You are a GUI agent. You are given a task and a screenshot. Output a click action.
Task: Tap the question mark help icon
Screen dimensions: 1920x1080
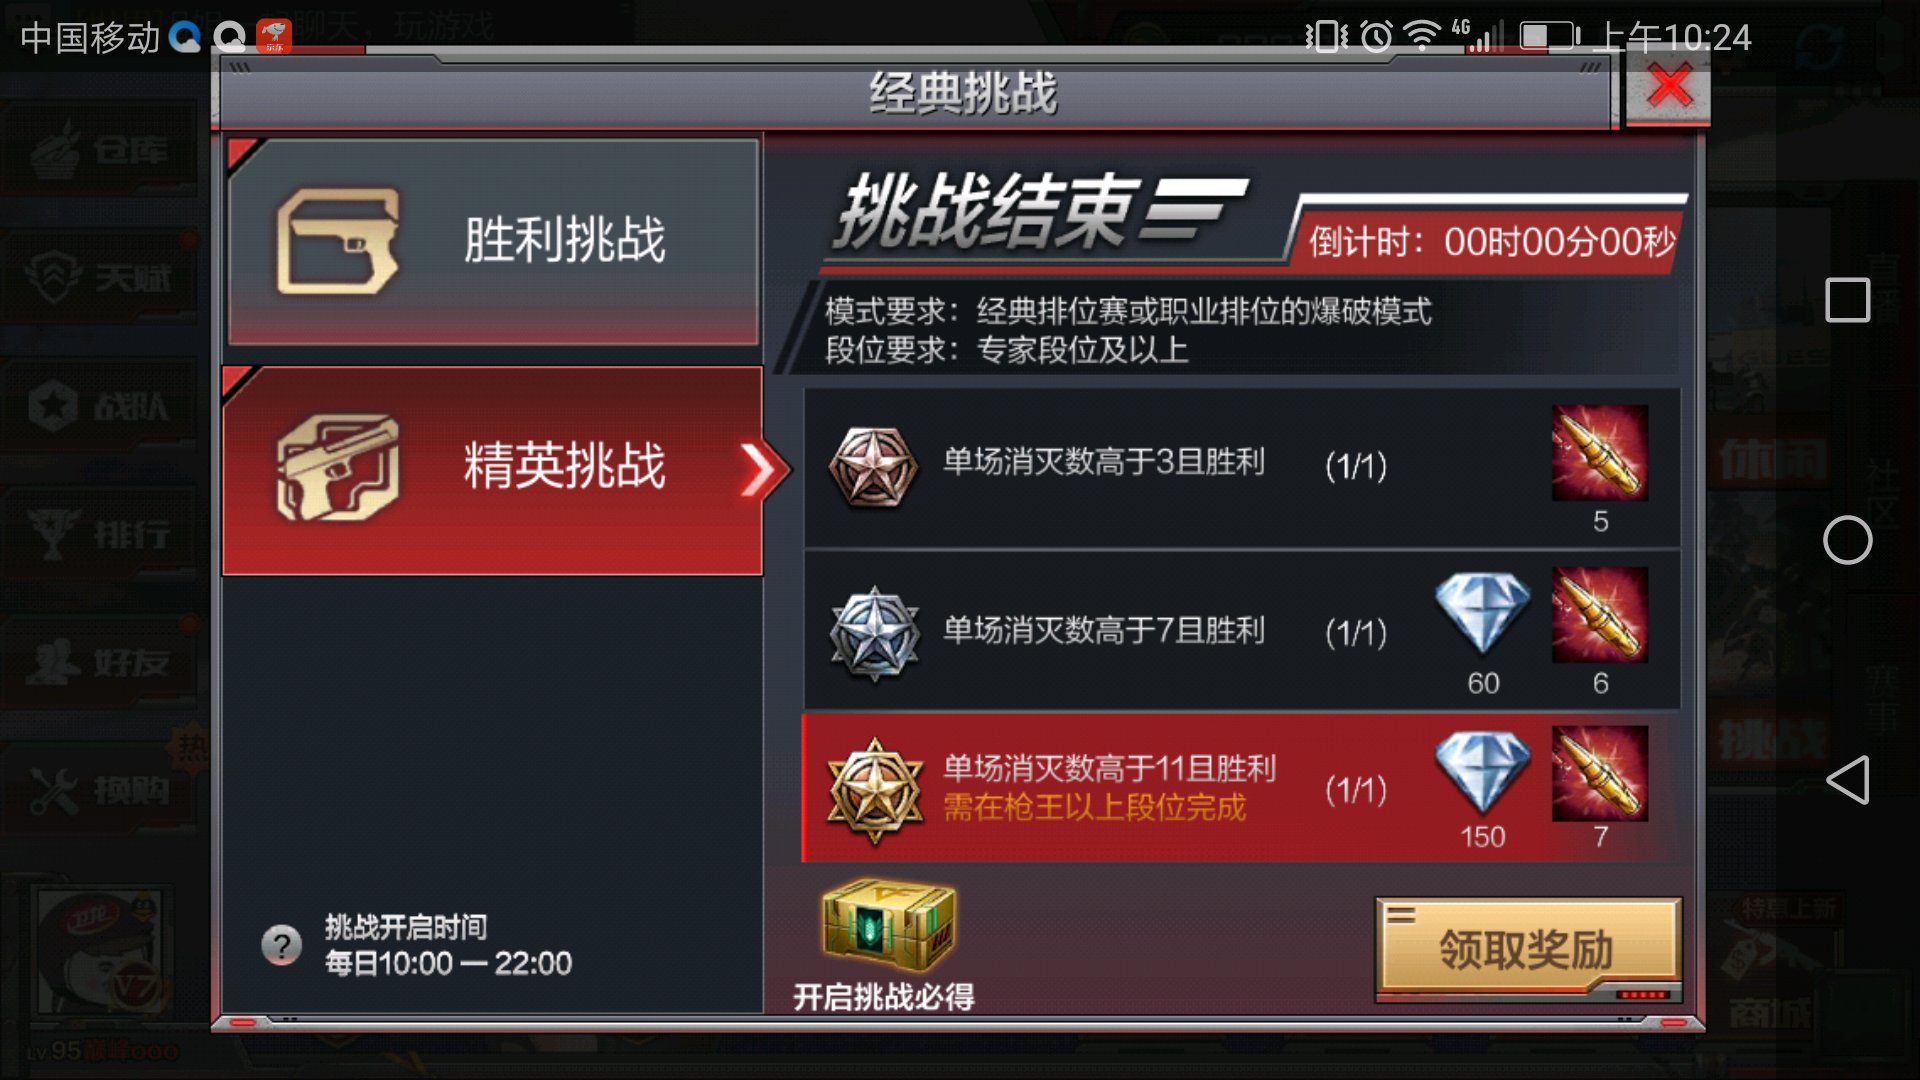pyautogui.click(x=282, y=945)
